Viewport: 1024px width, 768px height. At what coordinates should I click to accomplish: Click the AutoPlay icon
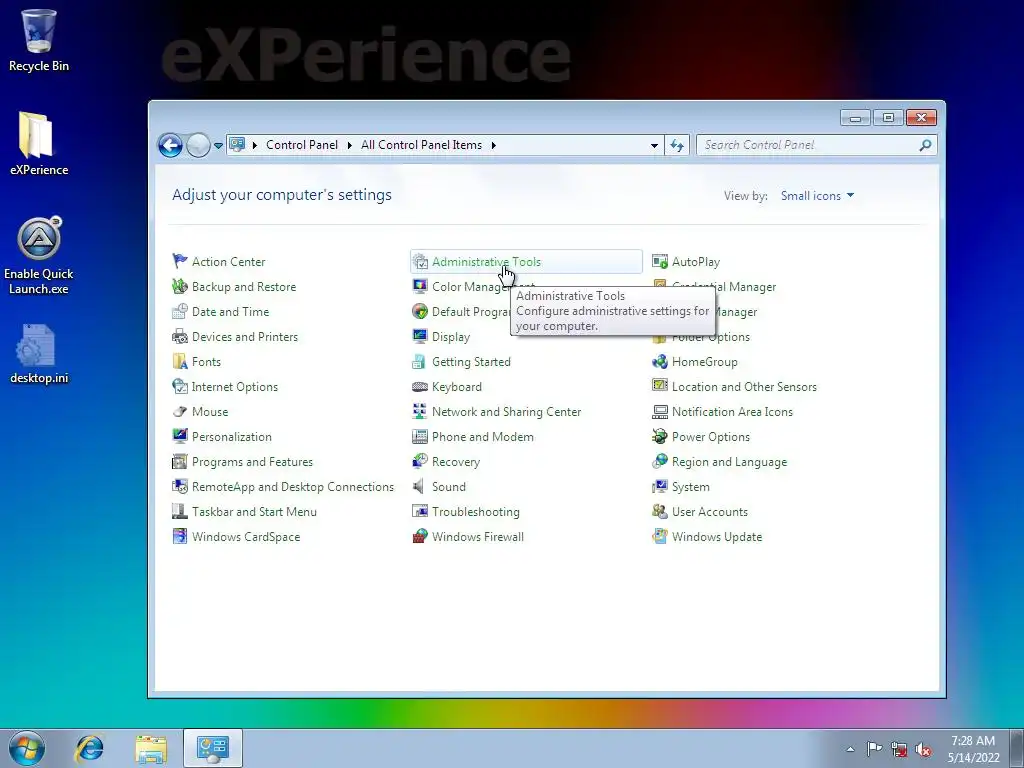point(660,261)
